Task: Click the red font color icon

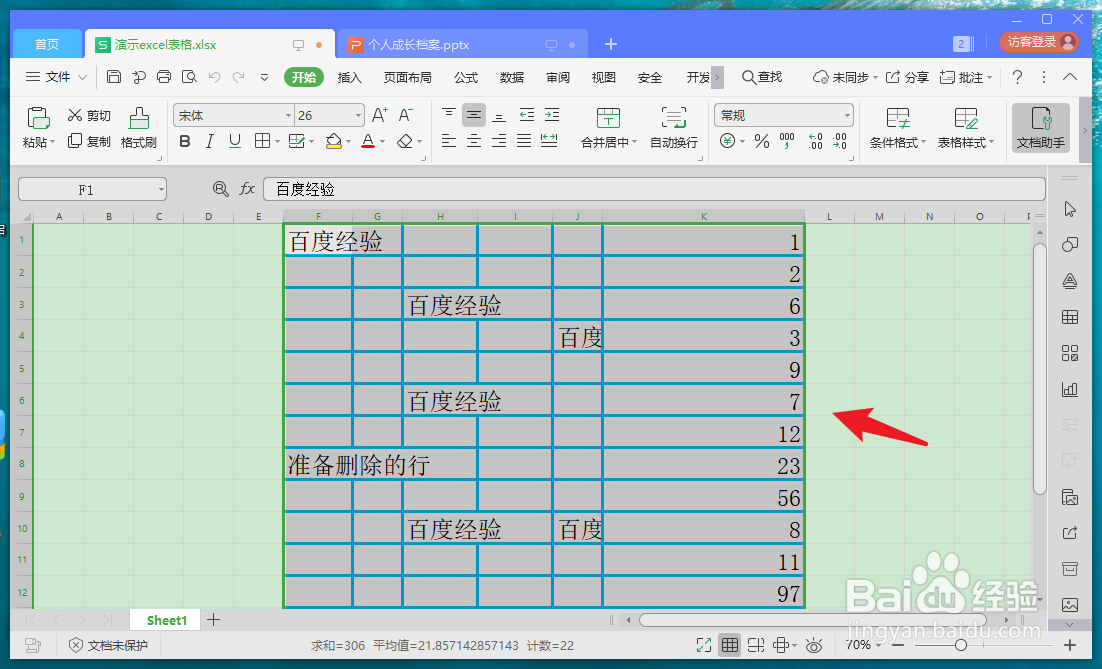Action: pos(368,141)
